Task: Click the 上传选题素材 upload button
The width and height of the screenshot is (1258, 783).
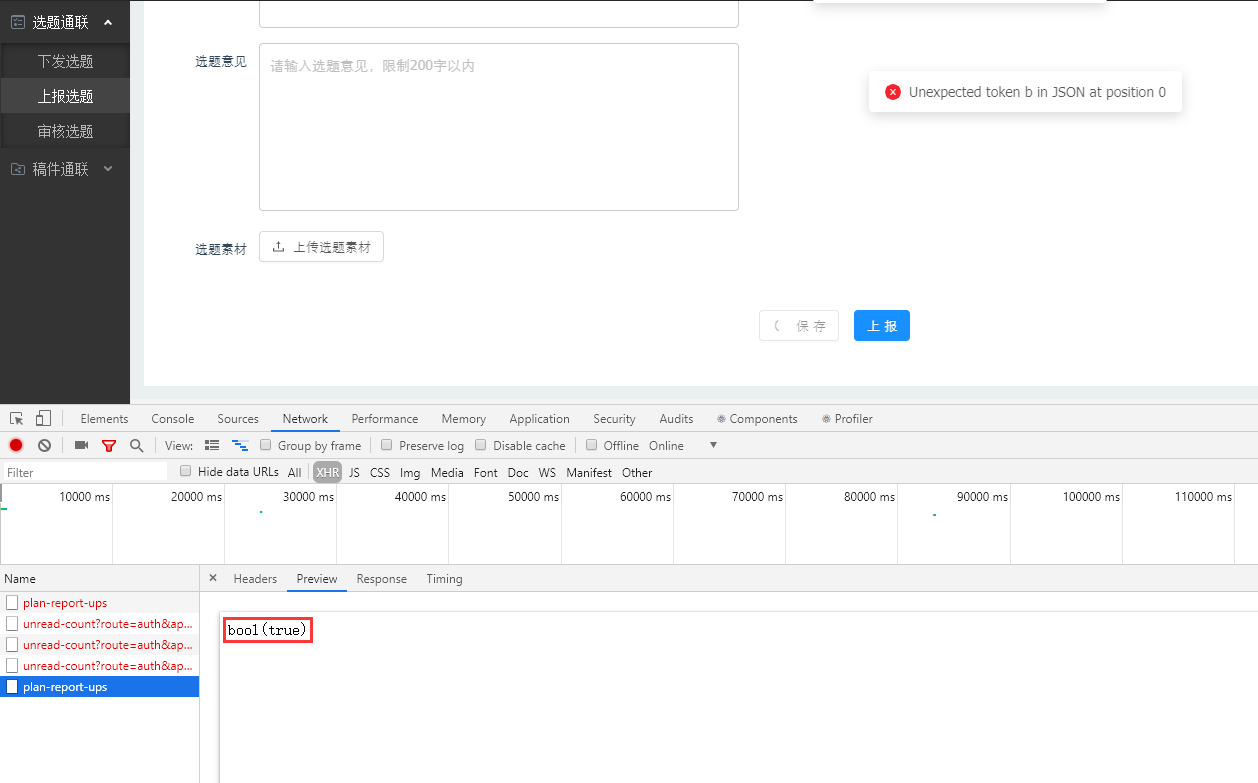Action: click(x=321, y=247)
